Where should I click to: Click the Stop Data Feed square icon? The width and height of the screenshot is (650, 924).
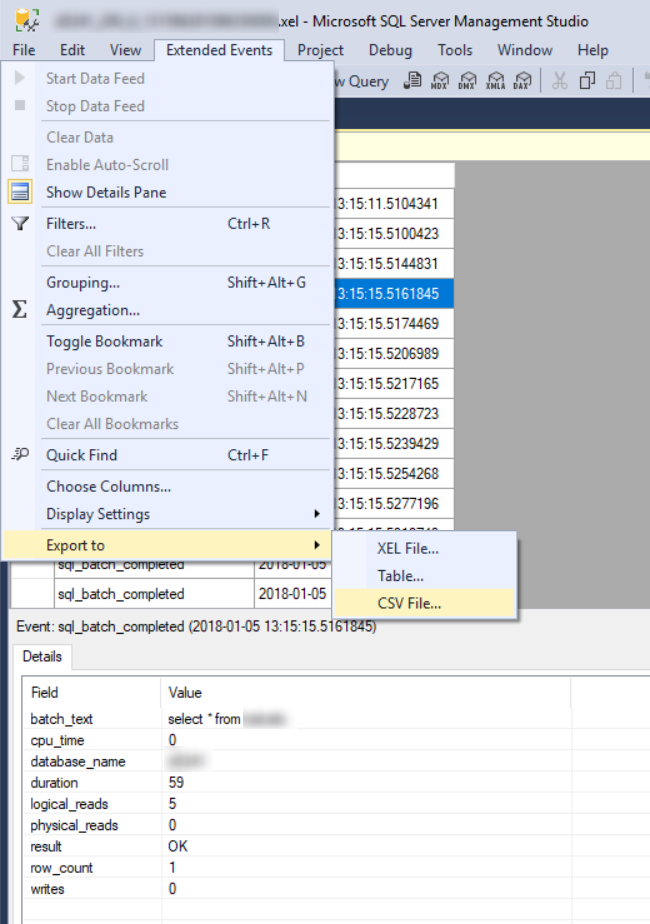coord(19,105)
